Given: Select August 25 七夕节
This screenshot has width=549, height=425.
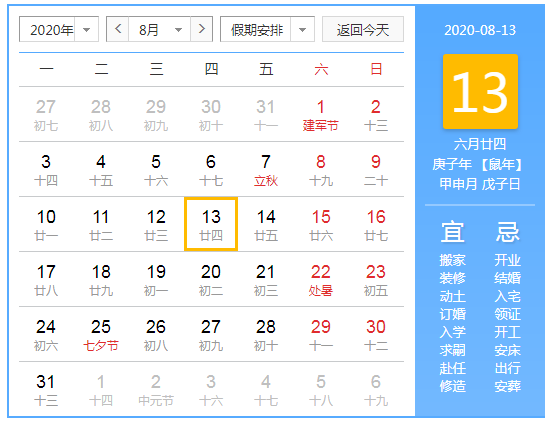Looking at the screenshot, I should tap(101, 334).
